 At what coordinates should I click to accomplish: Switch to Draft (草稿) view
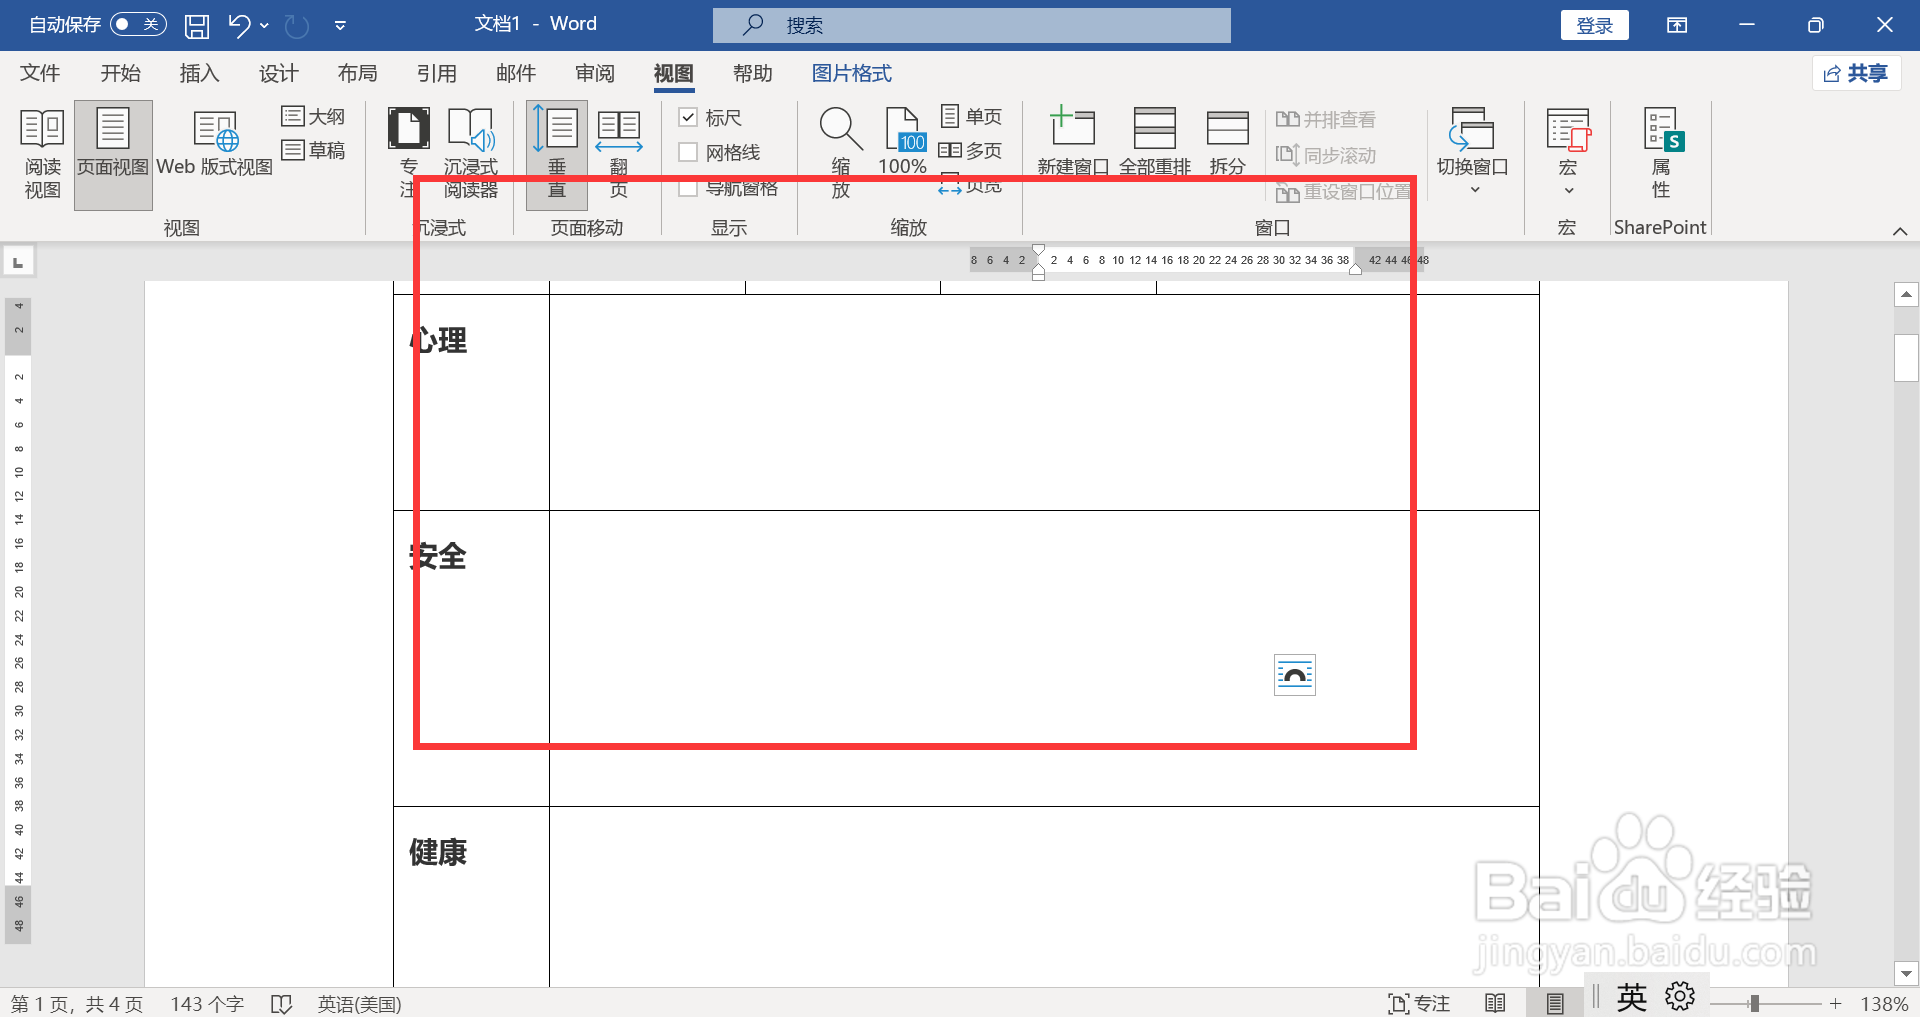(313, 150)
